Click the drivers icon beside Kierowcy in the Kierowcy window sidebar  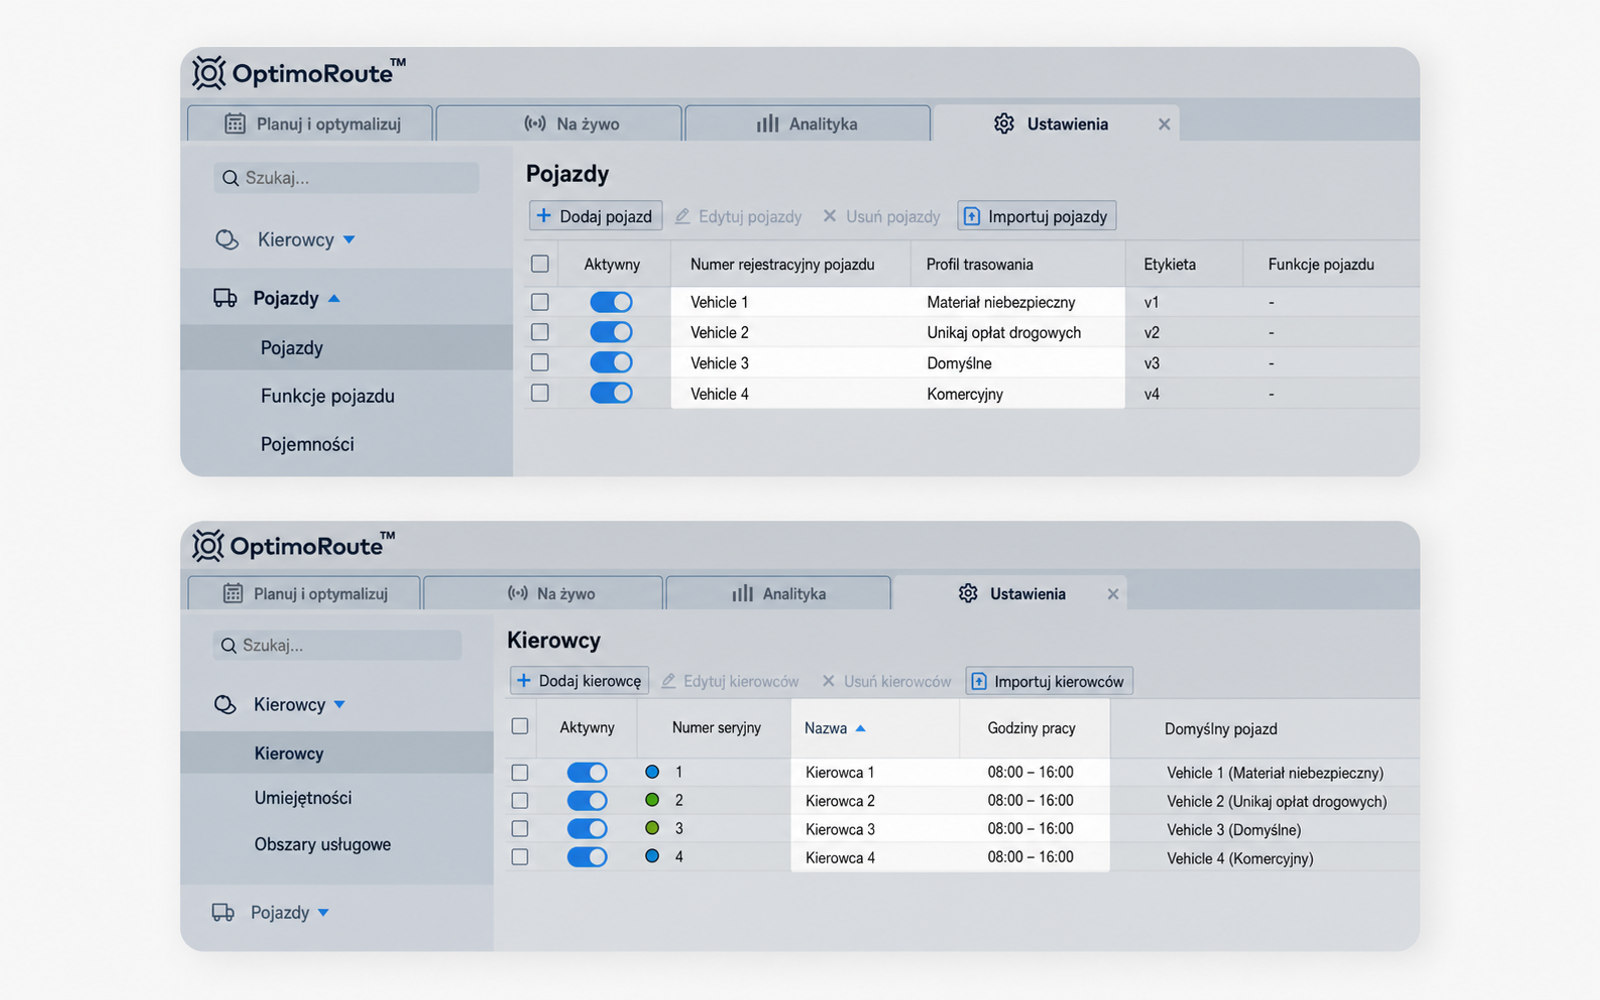click(225, 705)
